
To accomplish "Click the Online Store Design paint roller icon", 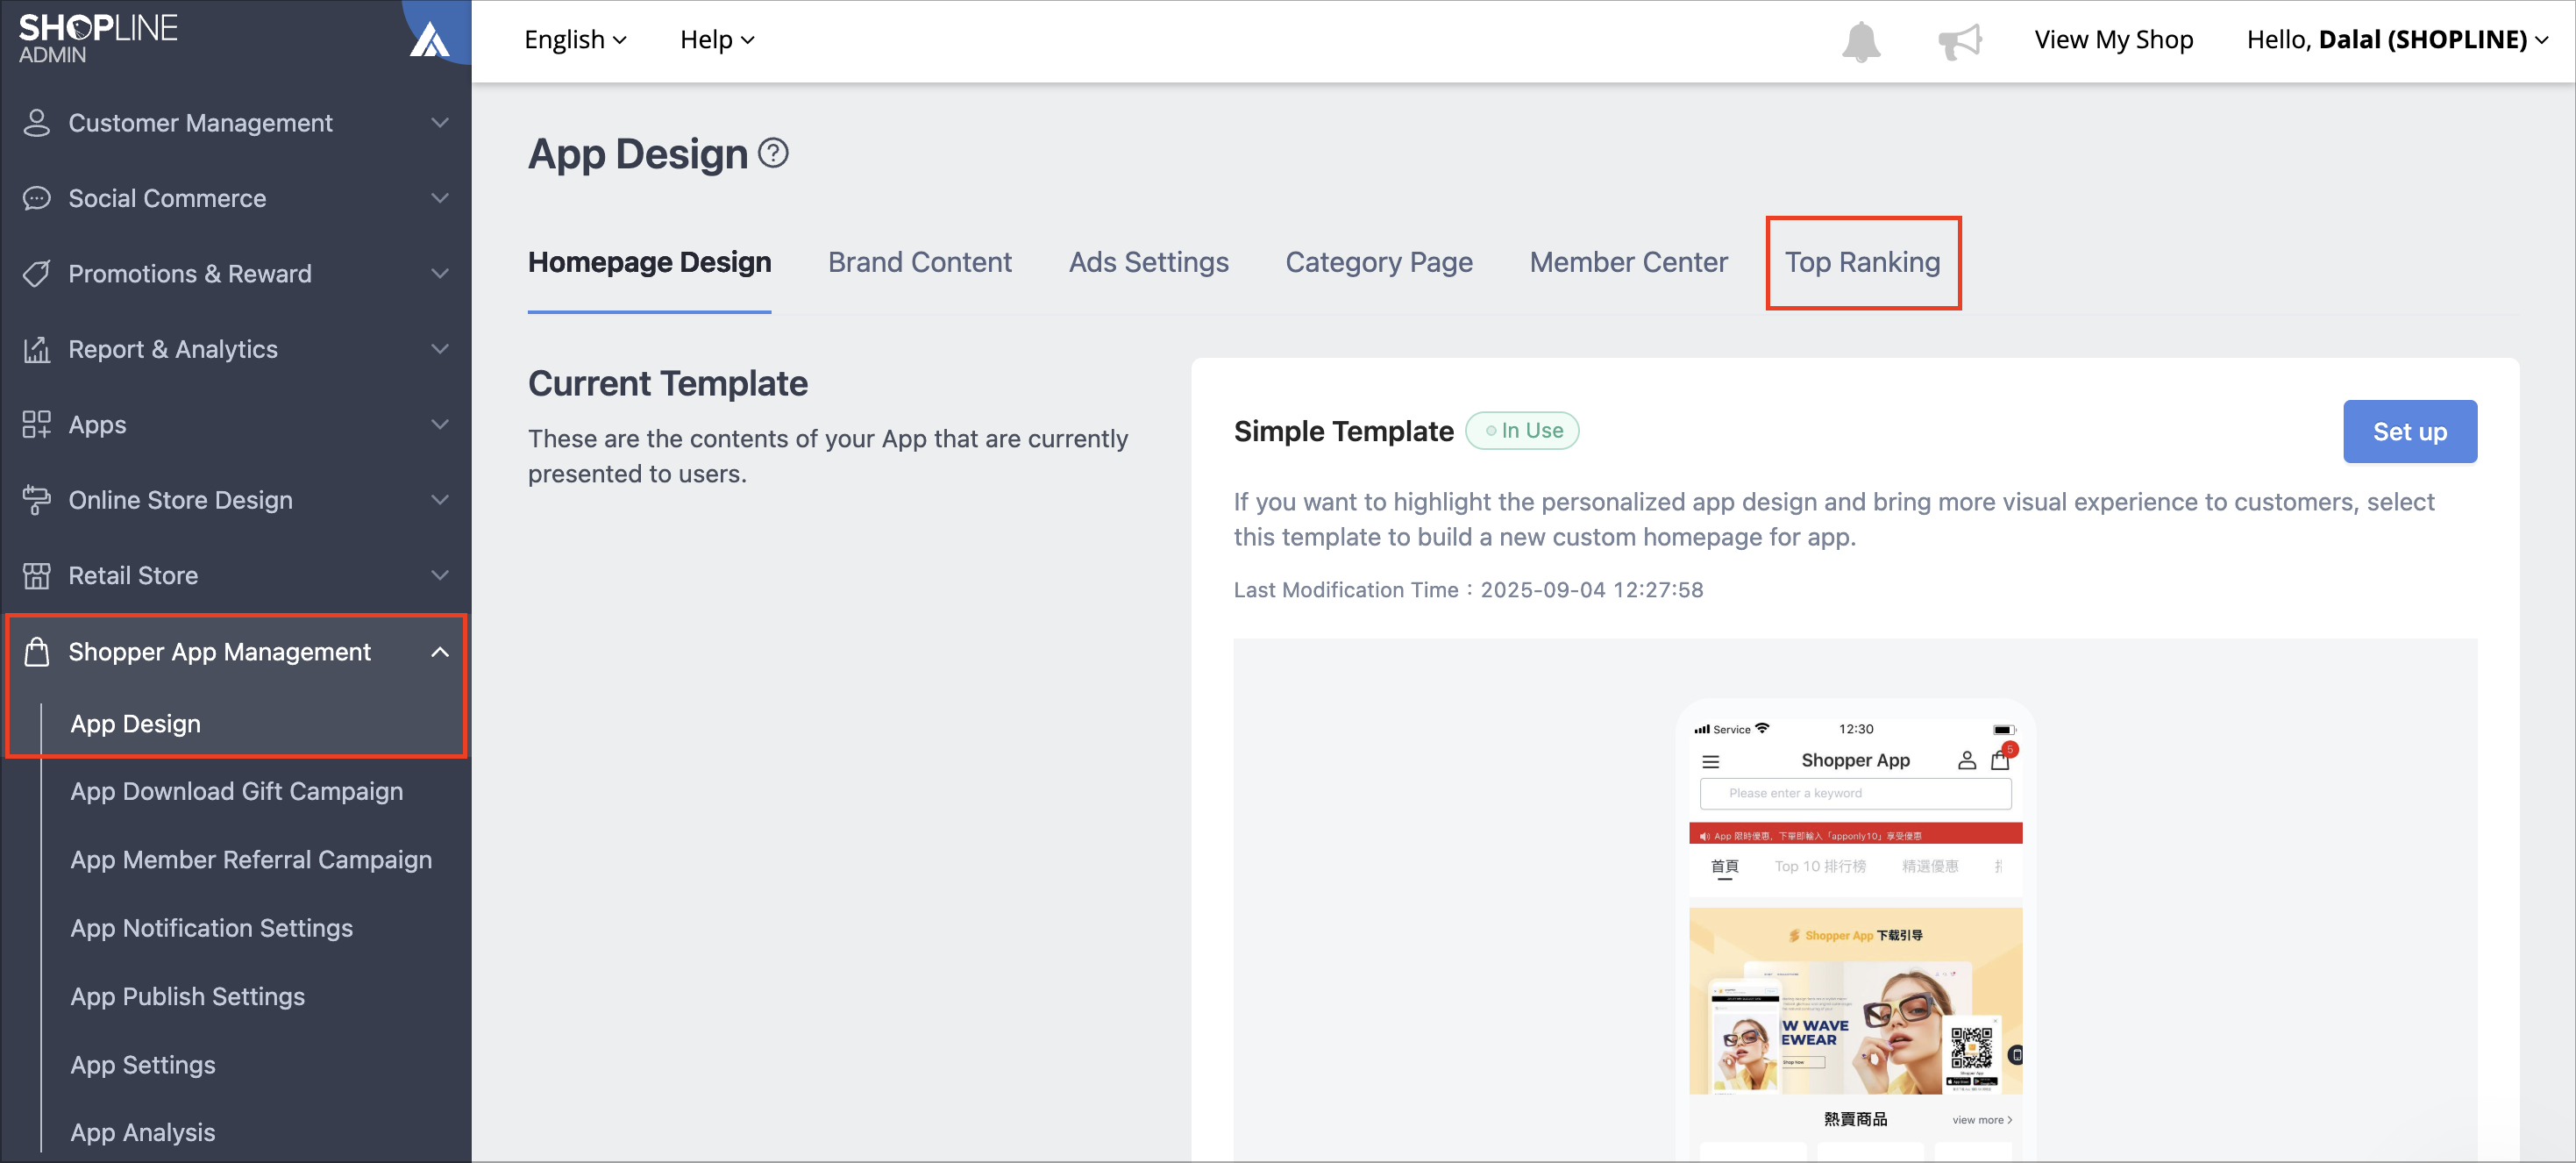I will pos(37,500).
